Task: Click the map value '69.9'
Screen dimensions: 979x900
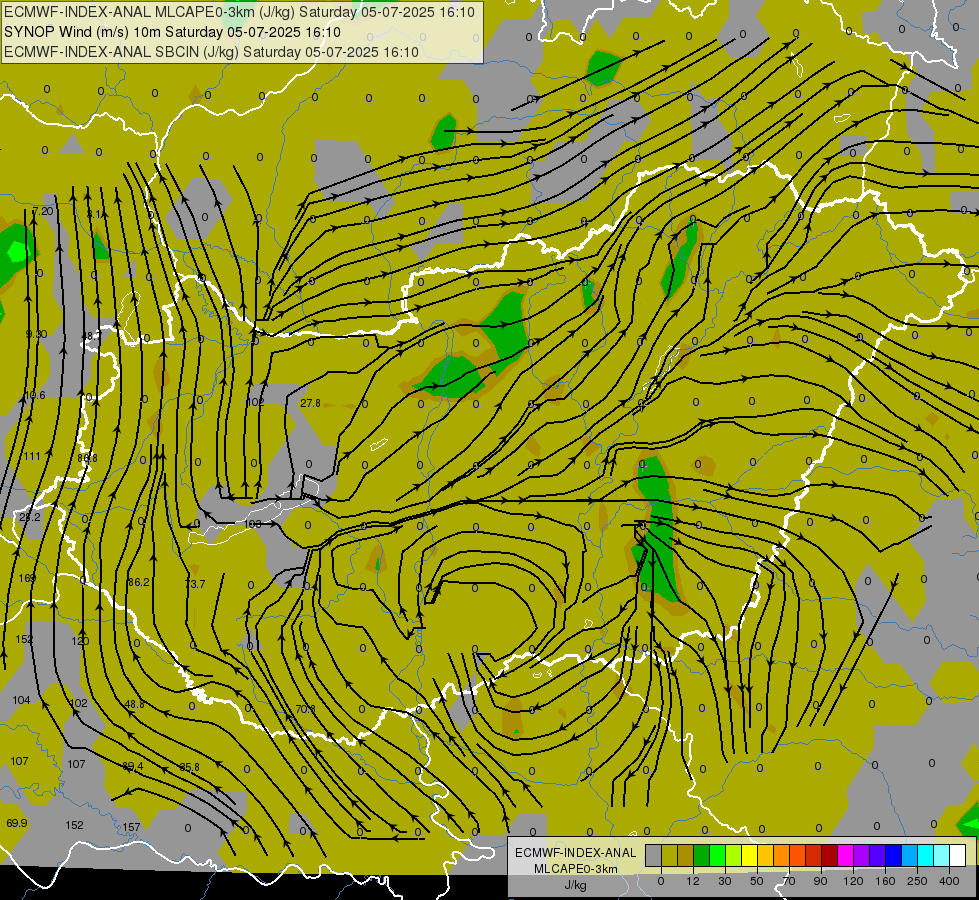Action: coord(17,823)
